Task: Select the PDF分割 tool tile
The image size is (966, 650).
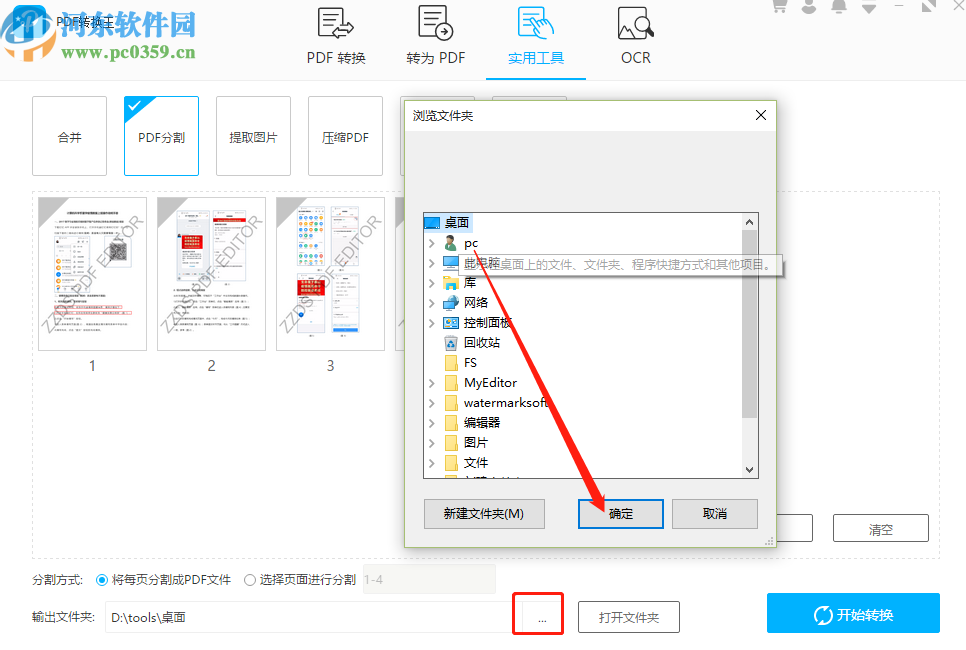Action: (161, 136)
